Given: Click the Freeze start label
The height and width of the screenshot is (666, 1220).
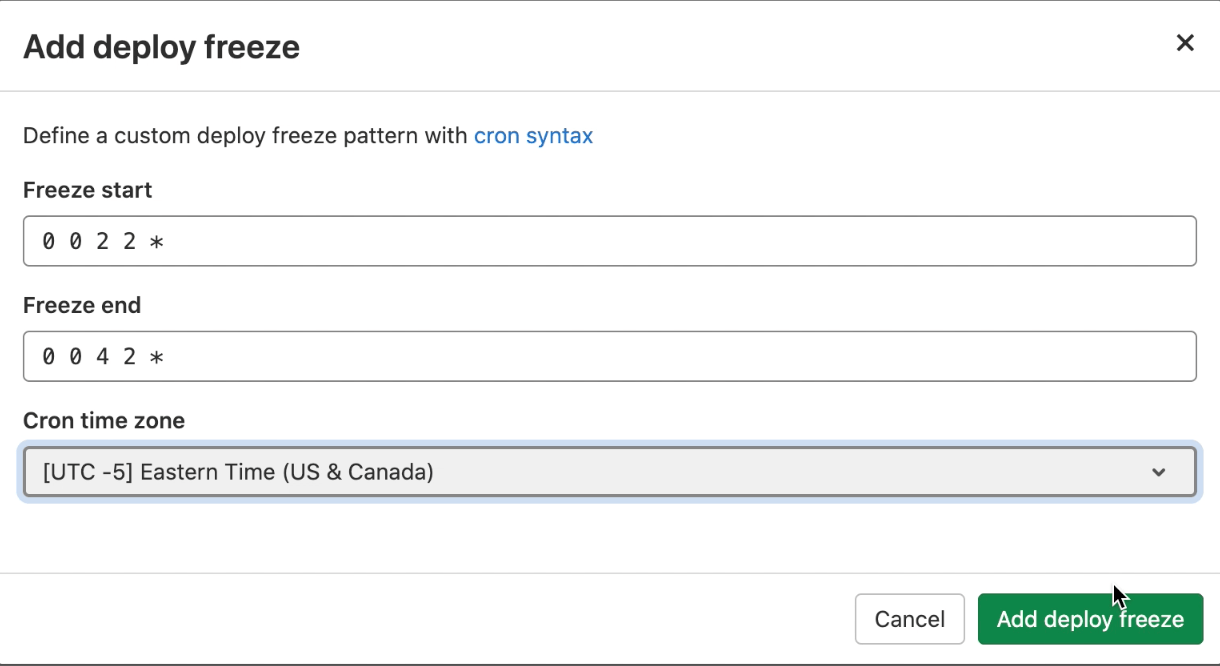Looking at the screenshot, I should click(x=87, y=190).
